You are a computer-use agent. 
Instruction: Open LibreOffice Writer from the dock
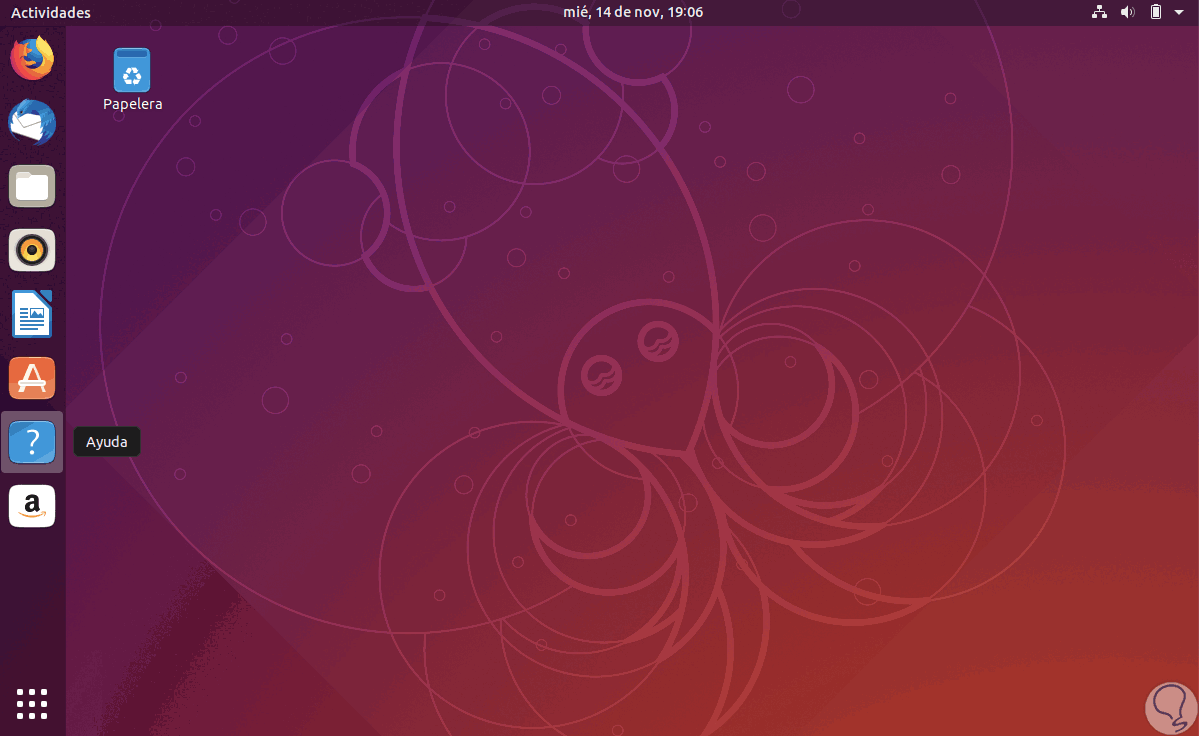click(32, 314)
